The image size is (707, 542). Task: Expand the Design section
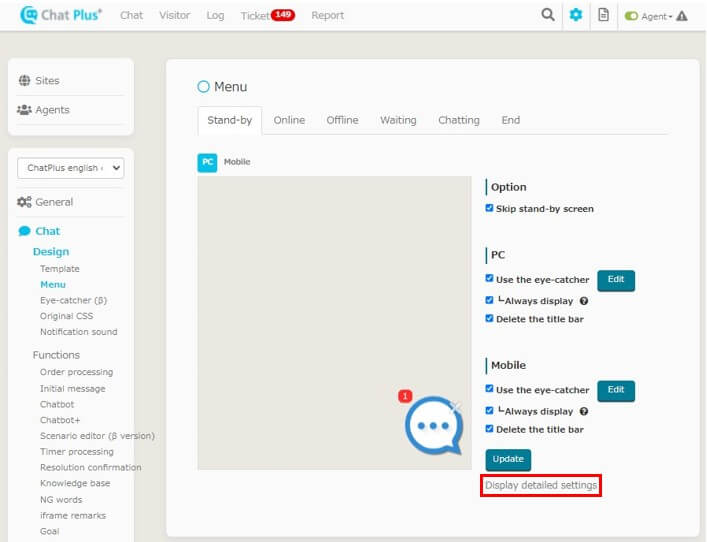tap(51, 252)
